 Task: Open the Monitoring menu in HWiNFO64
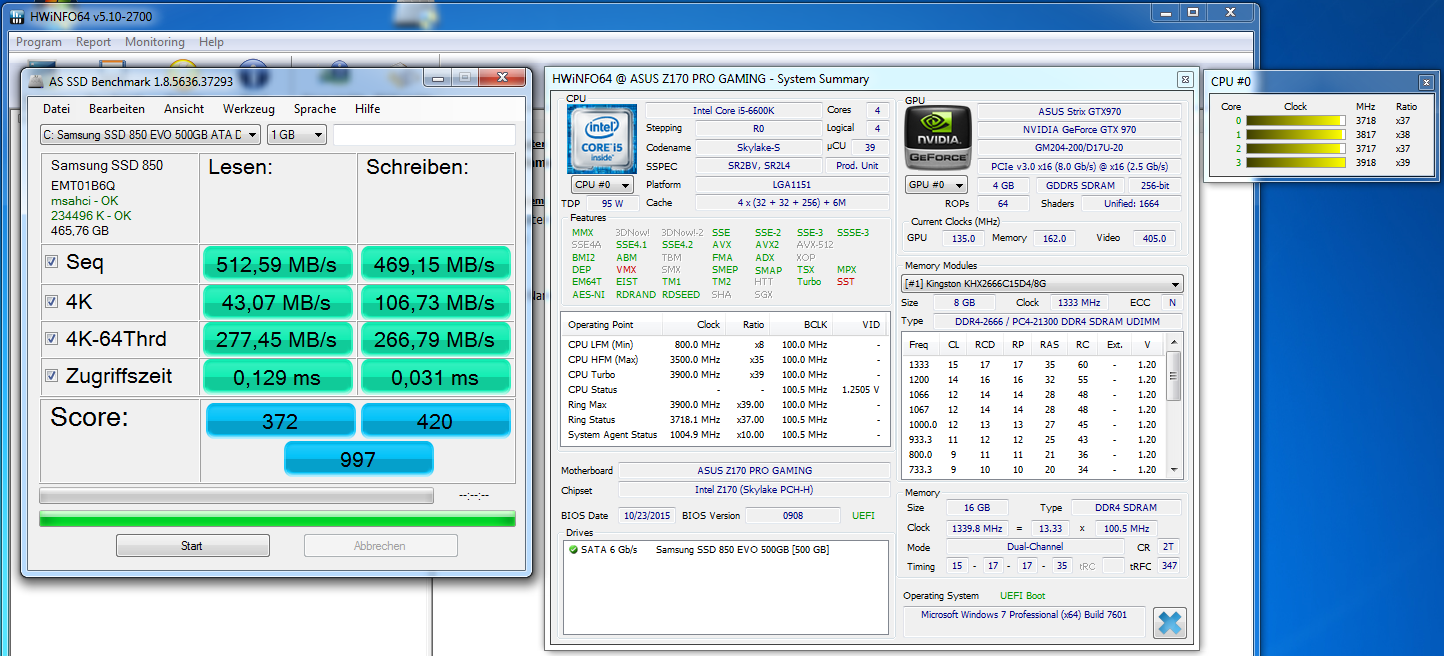click(x=155, y=42)
